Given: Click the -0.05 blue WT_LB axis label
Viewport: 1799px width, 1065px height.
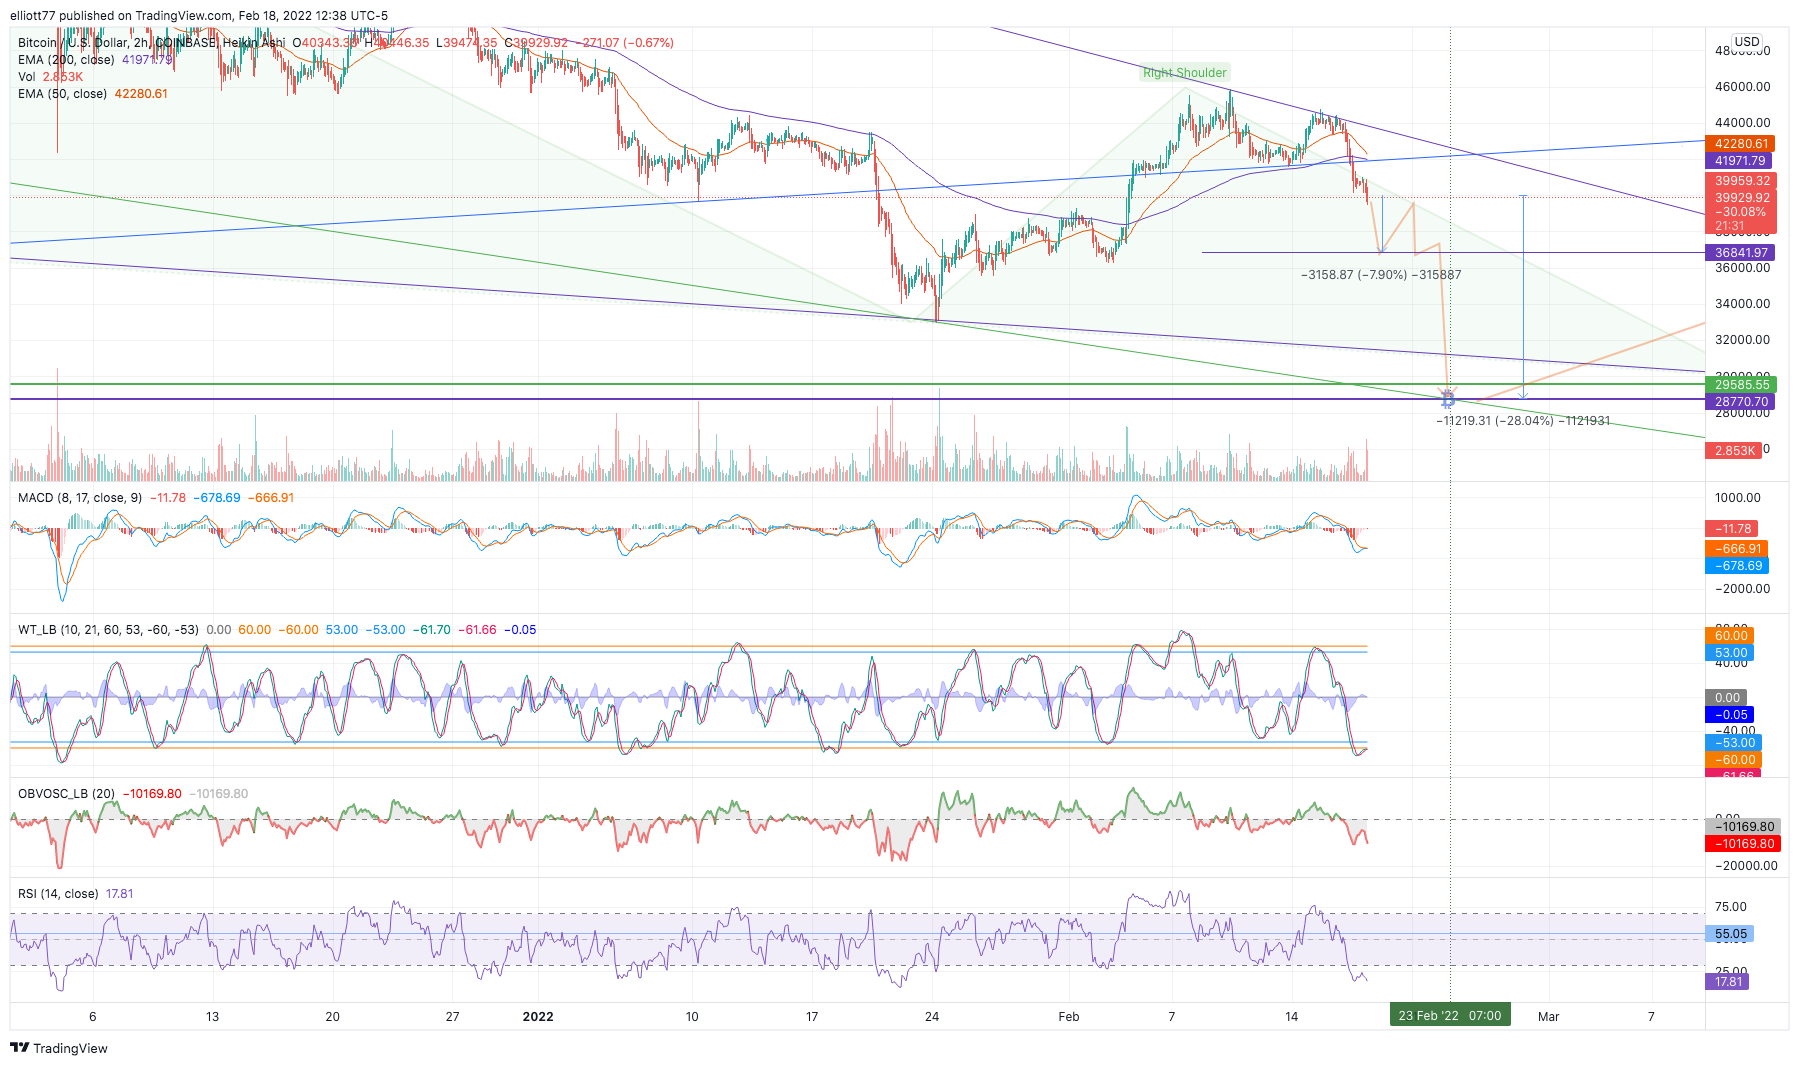Looking at the screenshot, I should point(1729,715).
